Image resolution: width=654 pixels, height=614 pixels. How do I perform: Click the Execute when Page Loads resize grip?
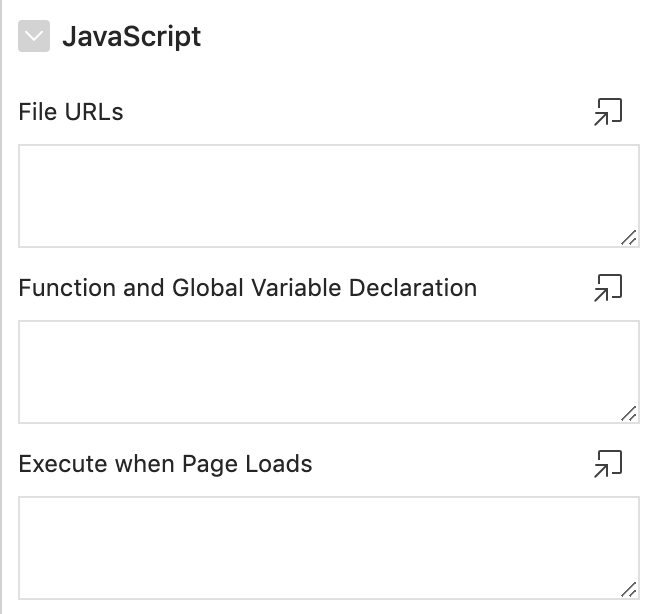tap(628, 589)
